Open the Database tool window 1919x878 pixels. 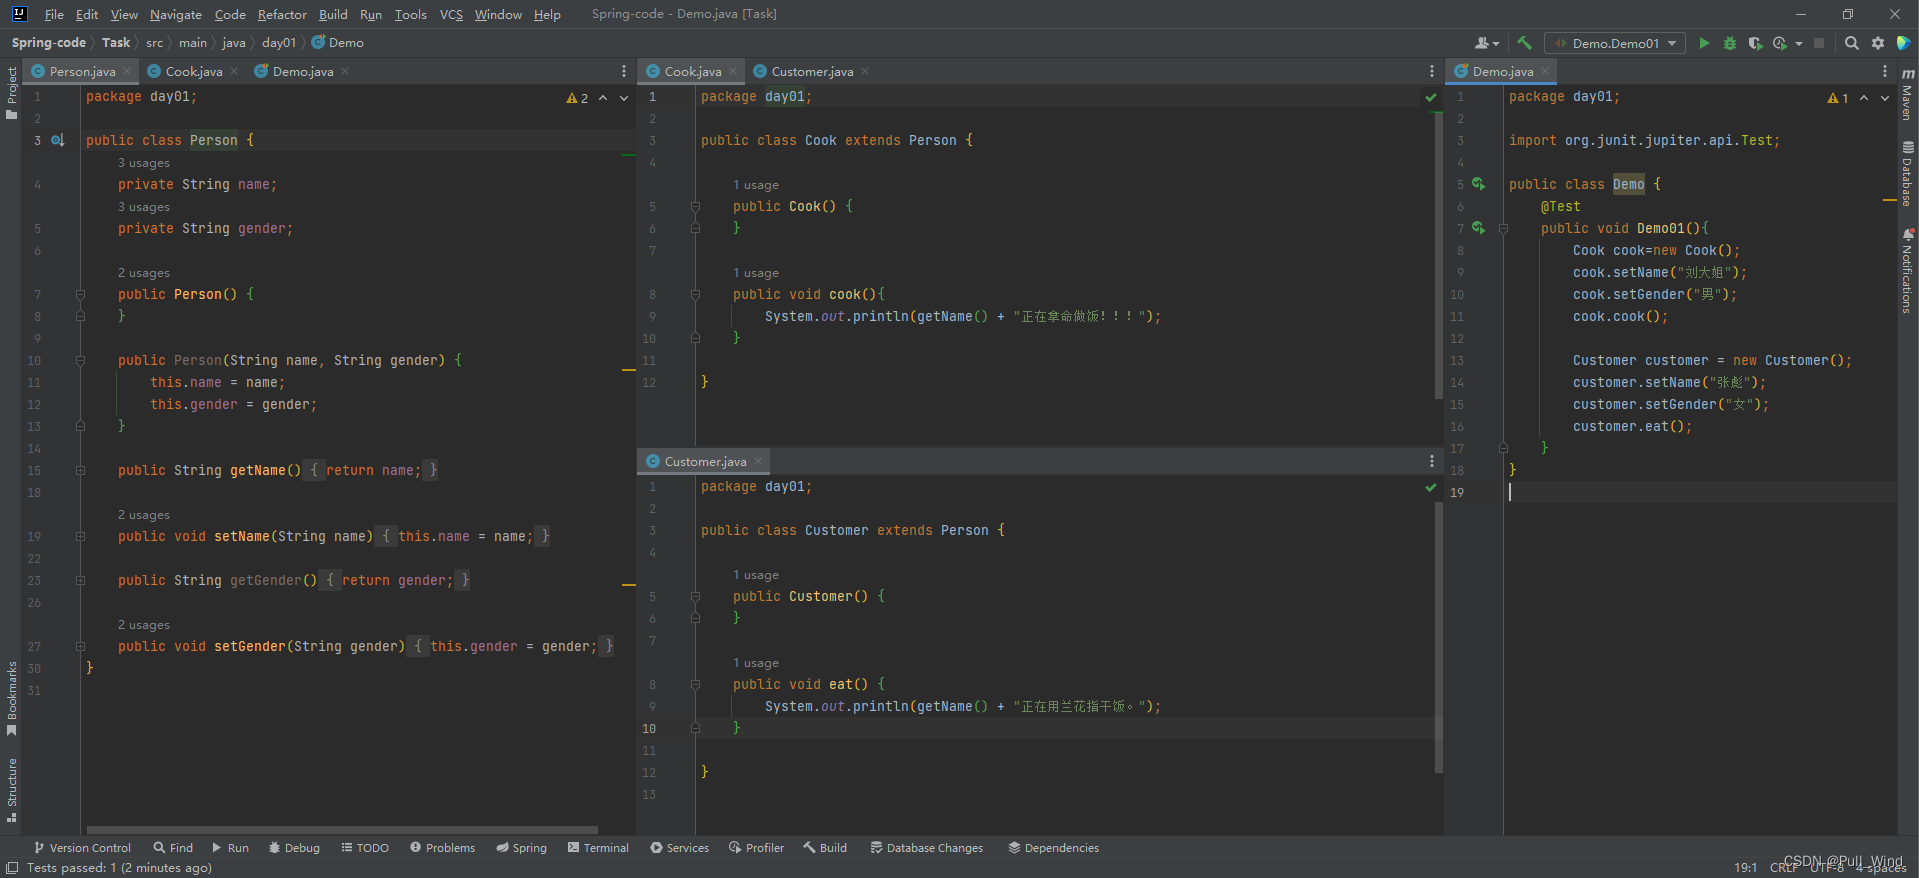(x=1908, y=174)
